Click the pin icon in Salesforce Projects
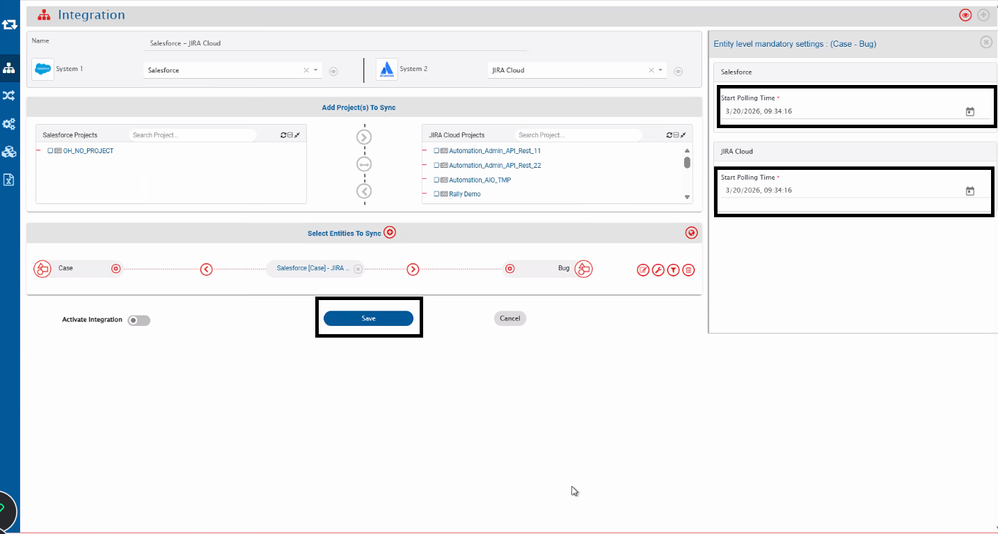This screenshot has width=998, height=534. (297, 135)
